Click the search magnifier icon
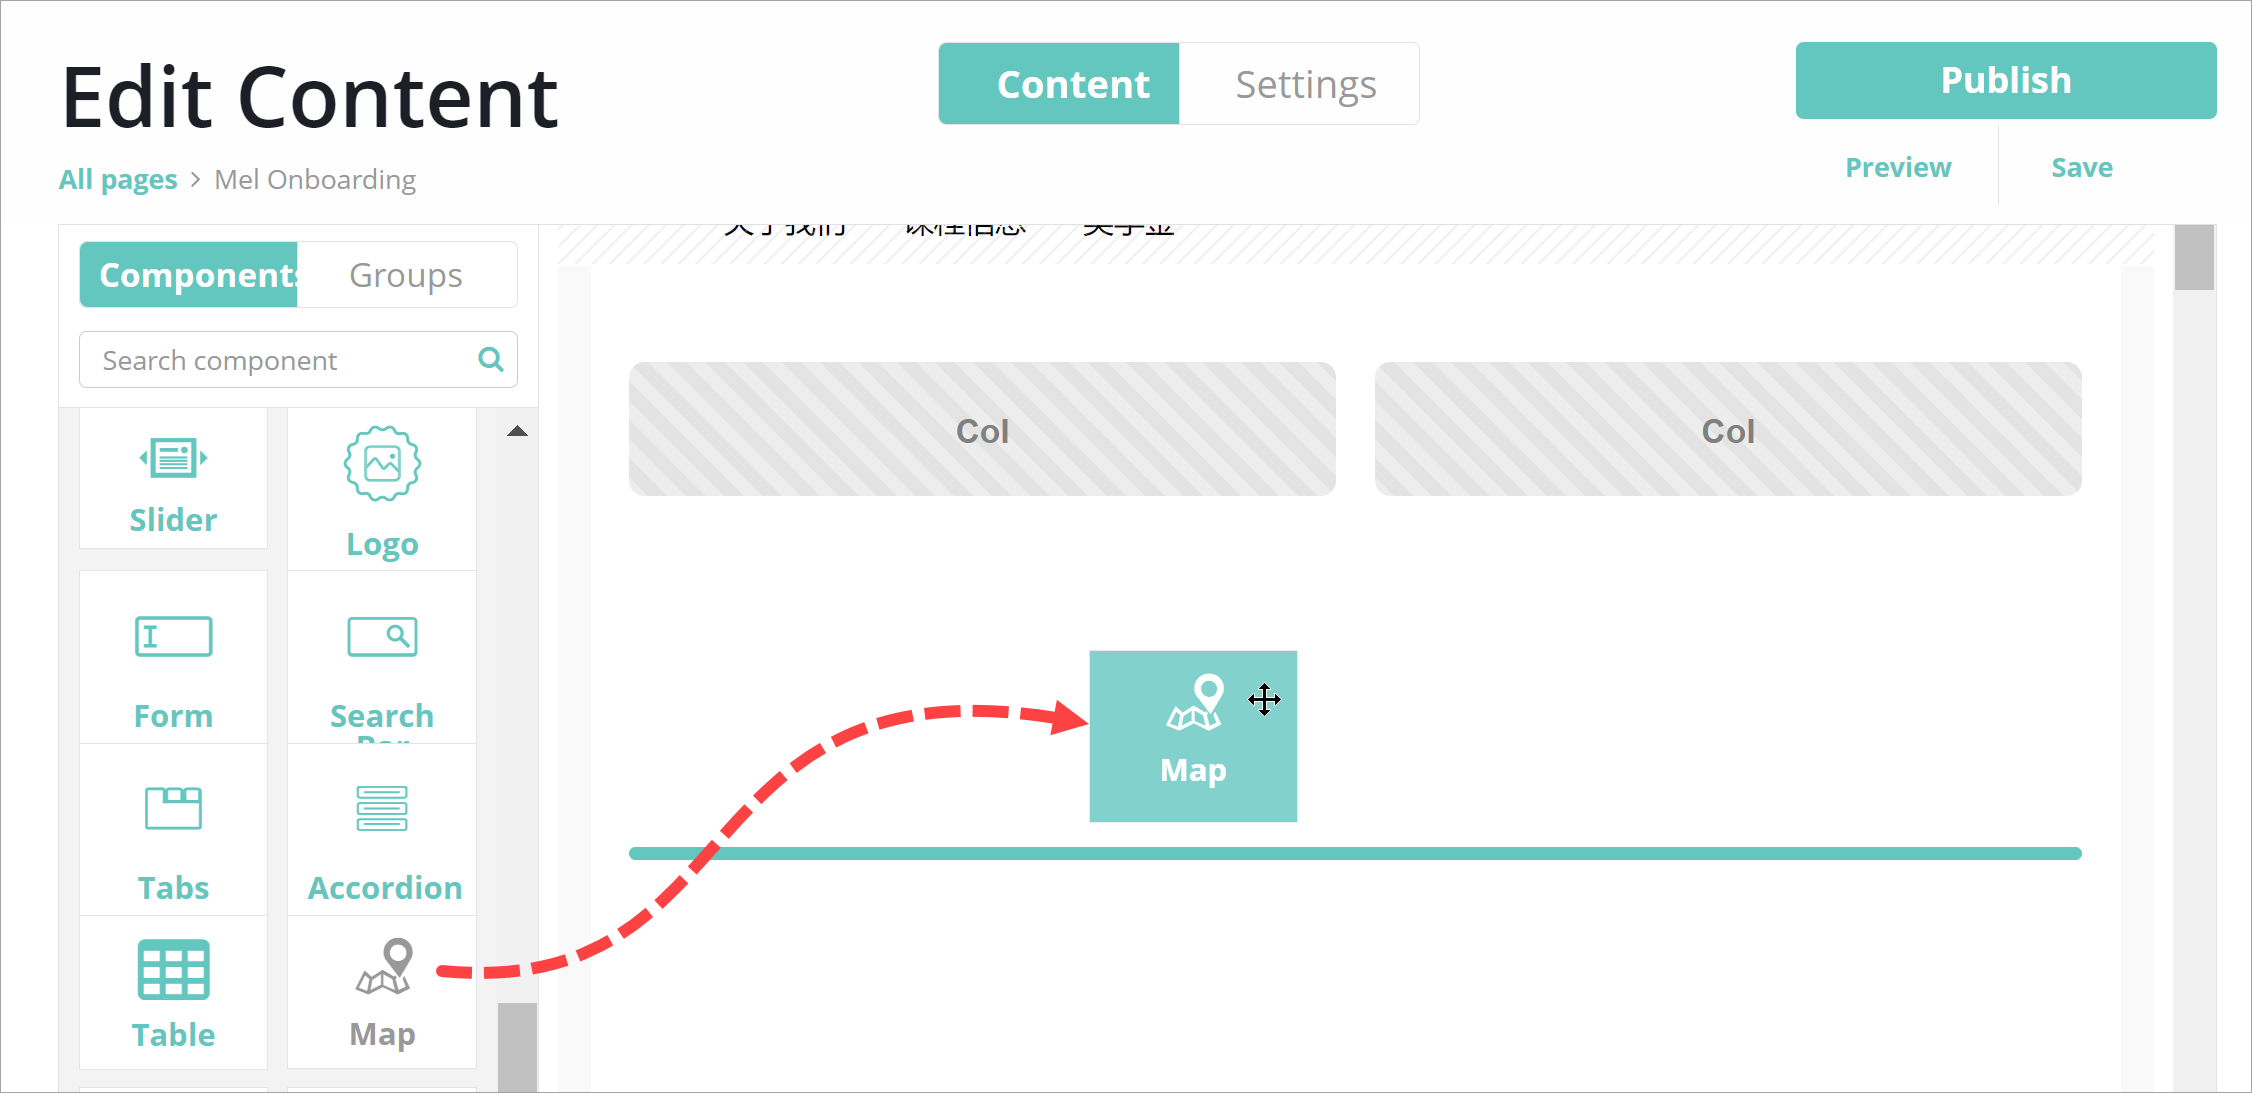Screen dimensions: 2252x1093 [x=491, y=359]
